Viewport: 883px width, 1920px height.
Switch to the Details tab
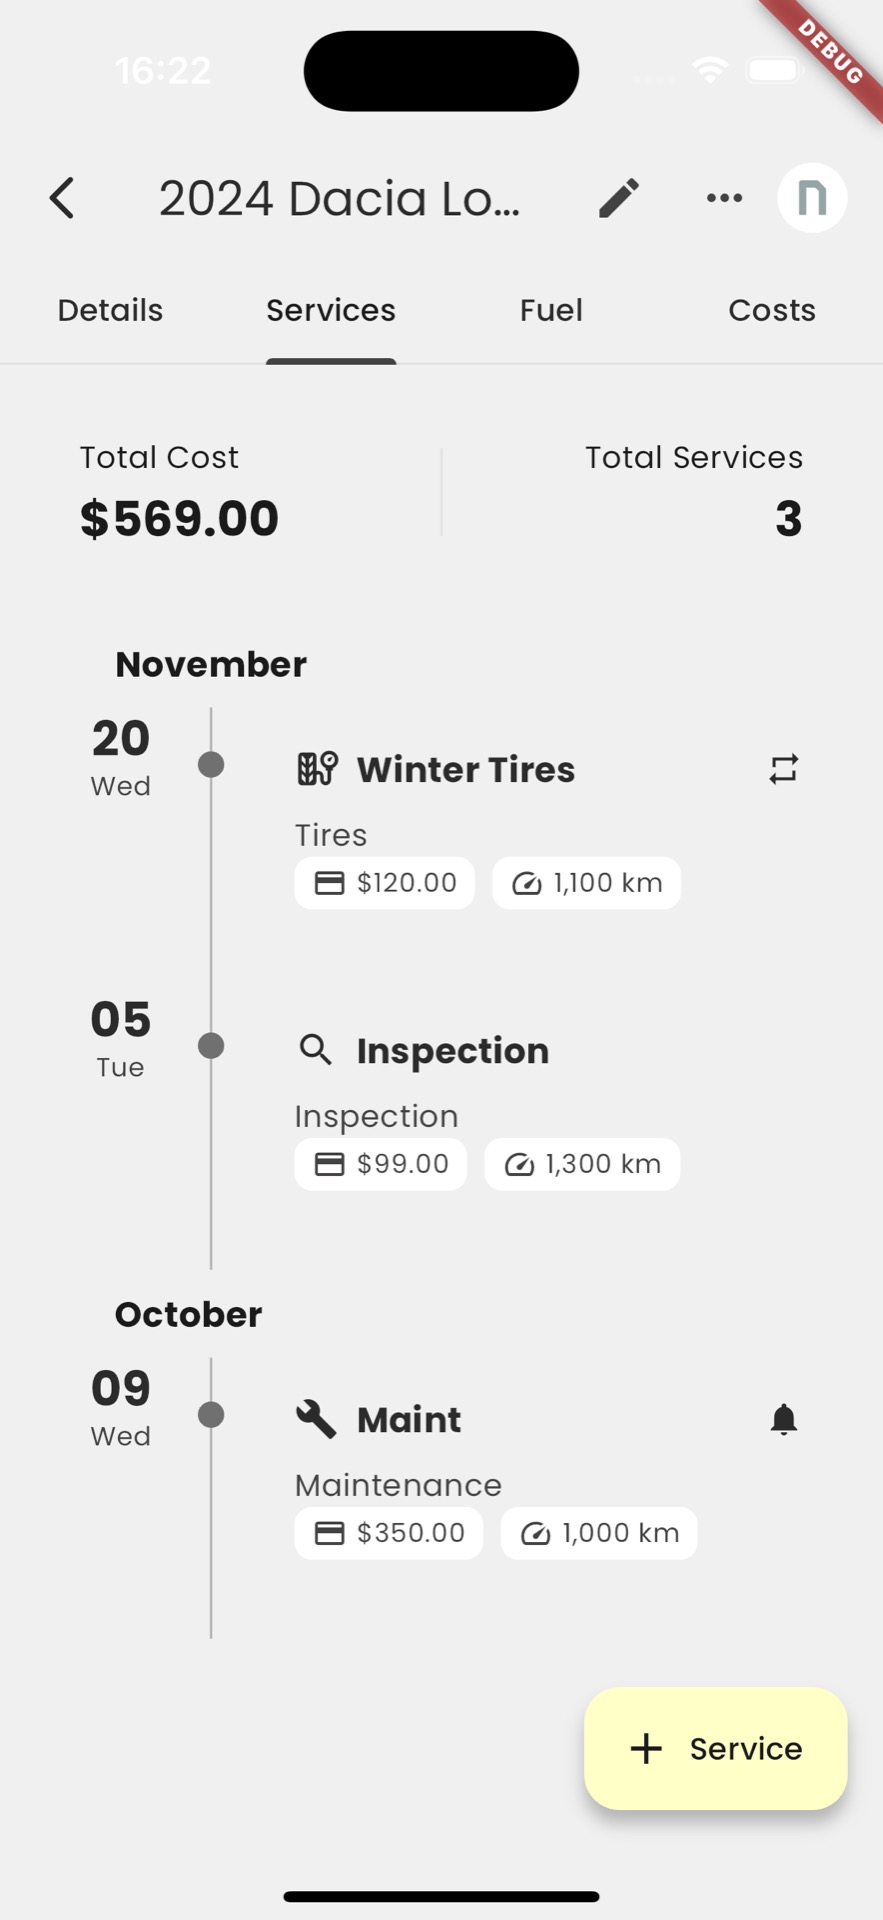point(110,311)
